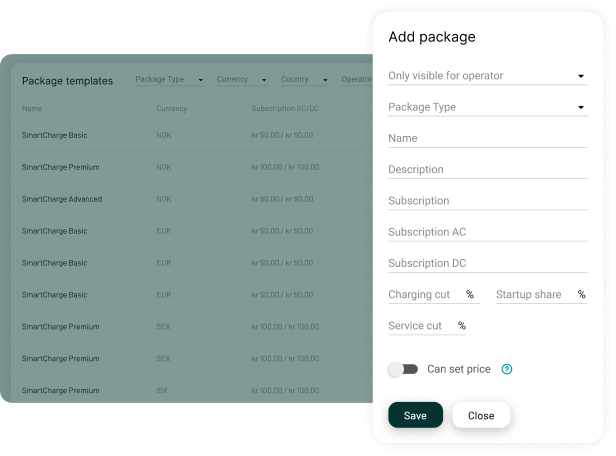Open the Package Type filter in table header
616x456 pixels.
[x=169, y=80]
